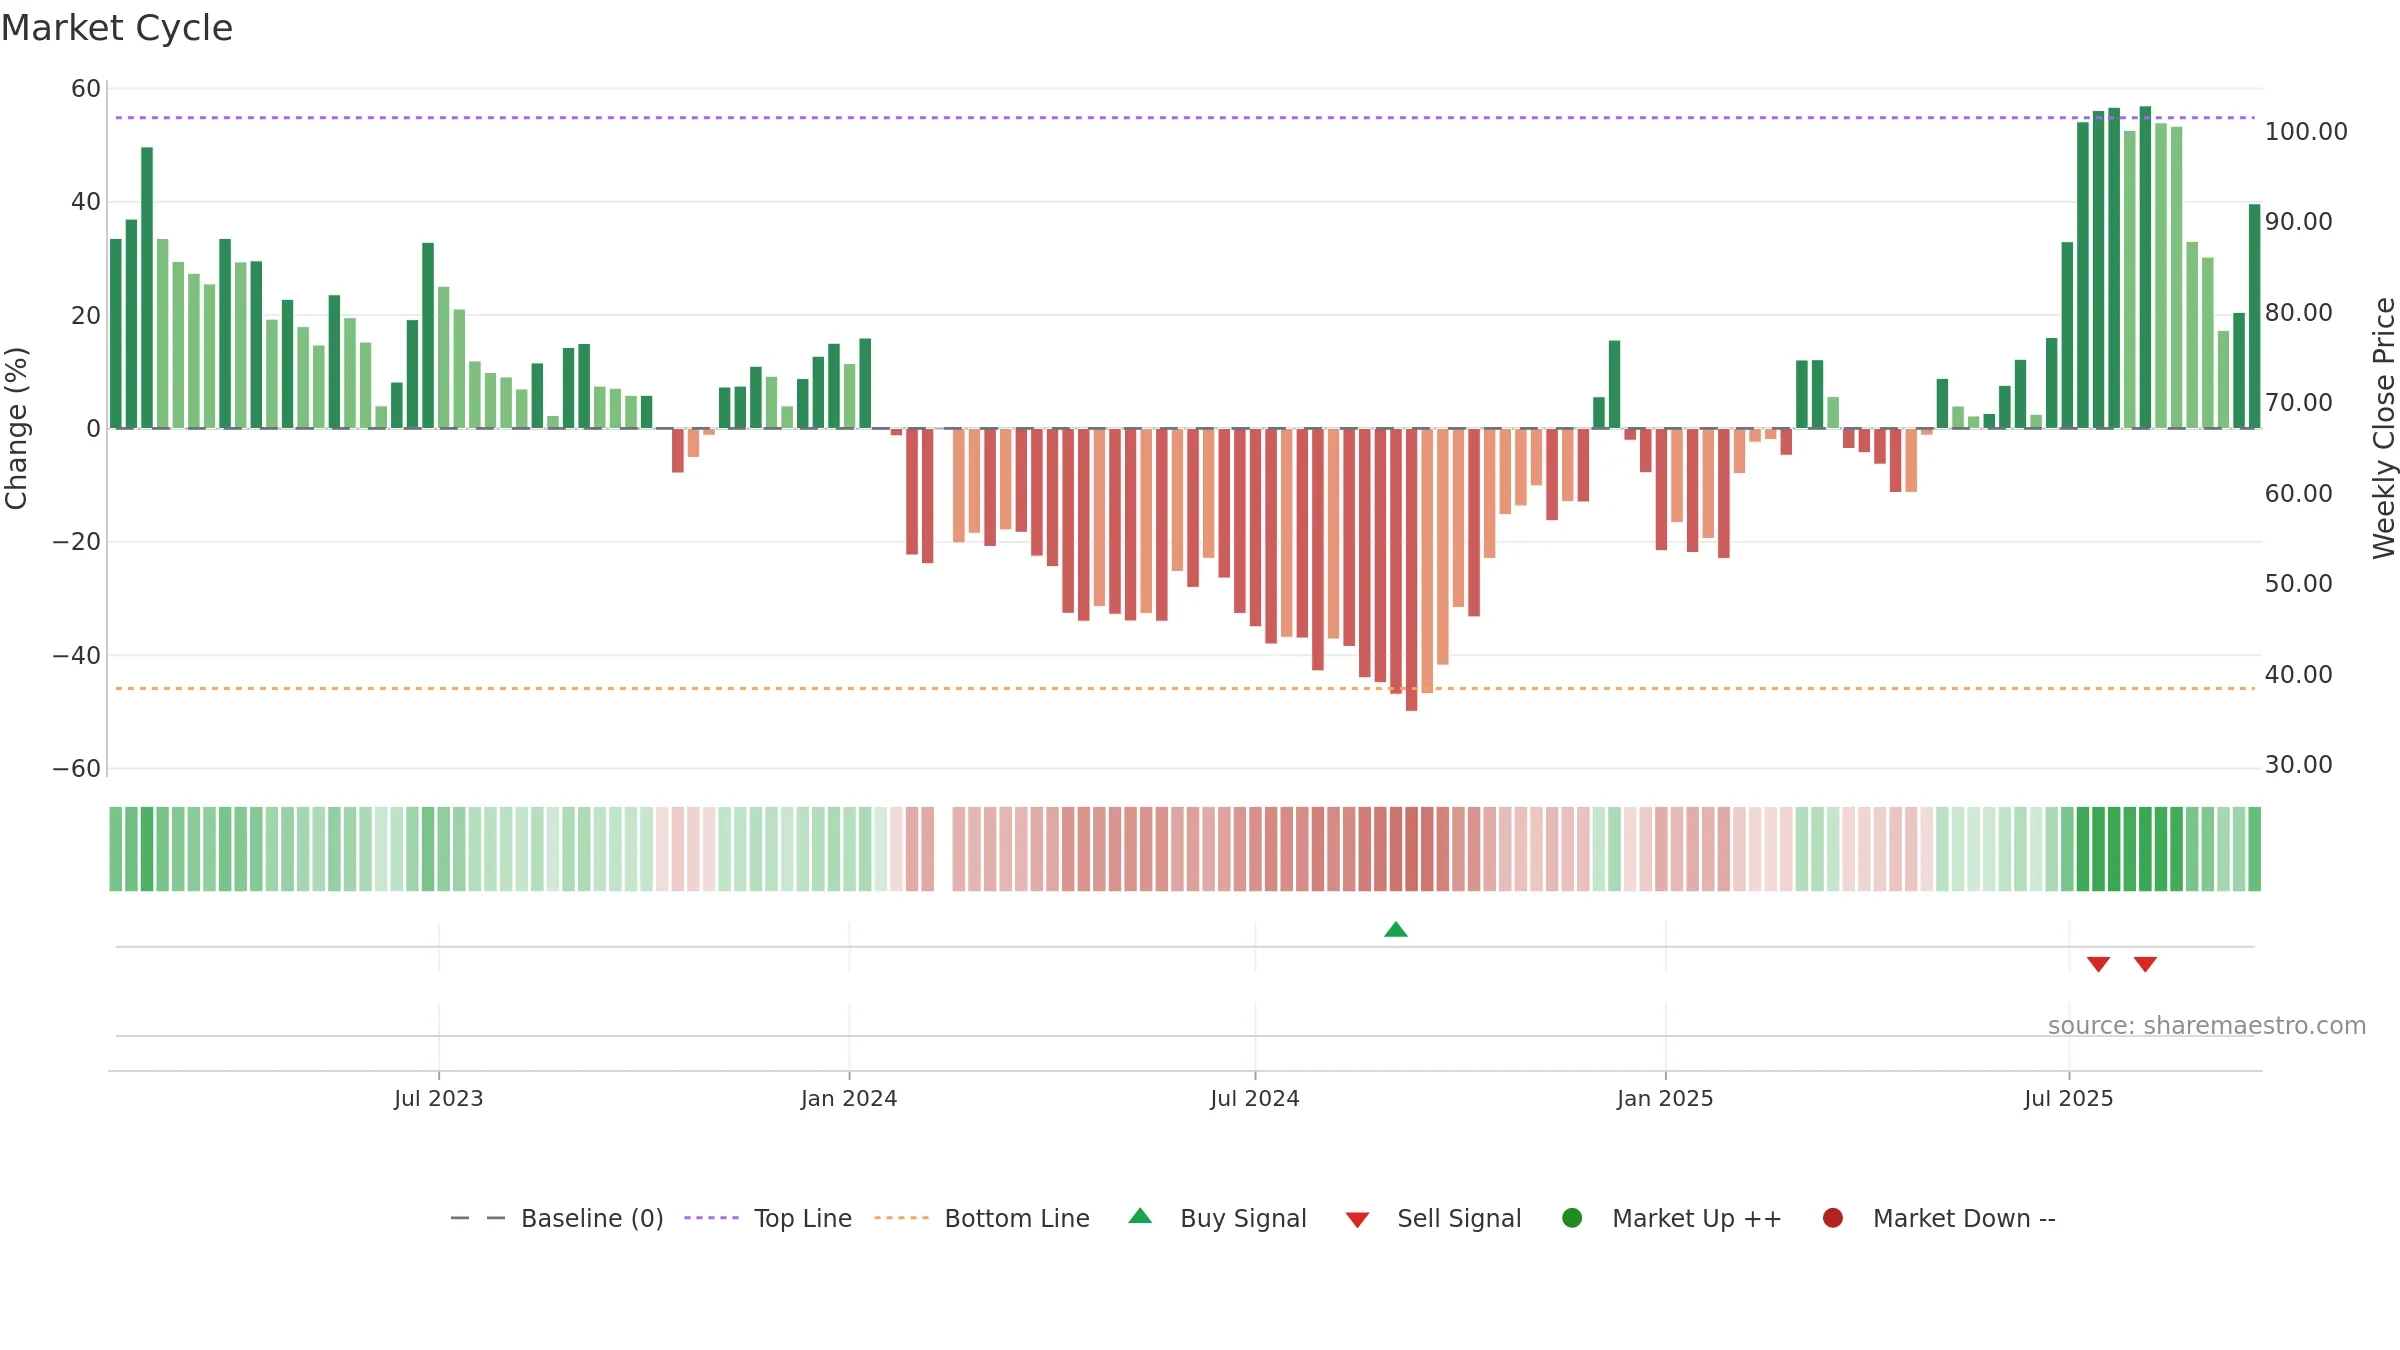The height and width of the screenshot is (1350, 2400).
Task: Toggle the Baseline (0) legend entry
Action: (x=557, y=1218)
